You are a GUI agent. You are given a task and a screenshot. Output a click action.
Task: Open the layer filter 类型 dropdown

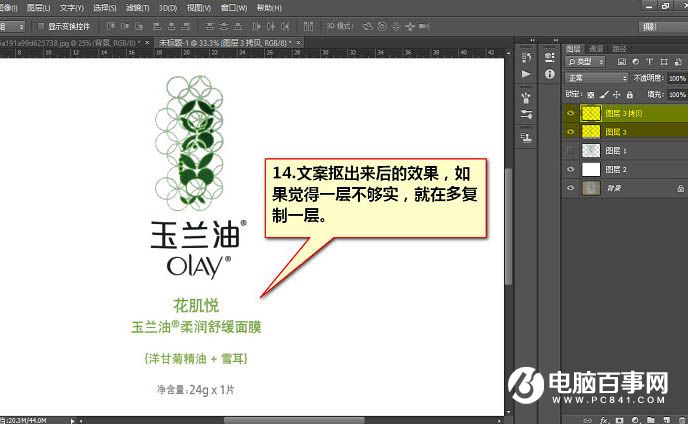[585, 61]
